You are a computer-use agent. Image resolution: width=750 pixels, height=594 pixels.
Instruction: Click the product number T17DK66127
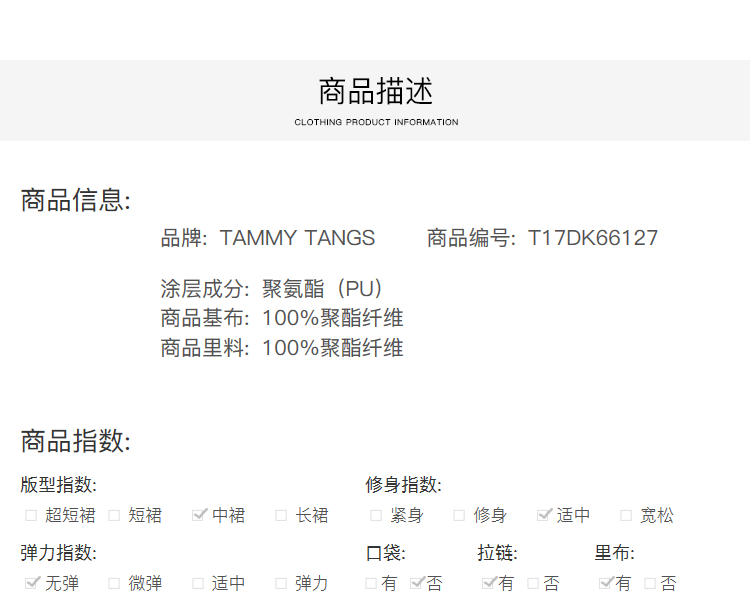coord(593,238)
